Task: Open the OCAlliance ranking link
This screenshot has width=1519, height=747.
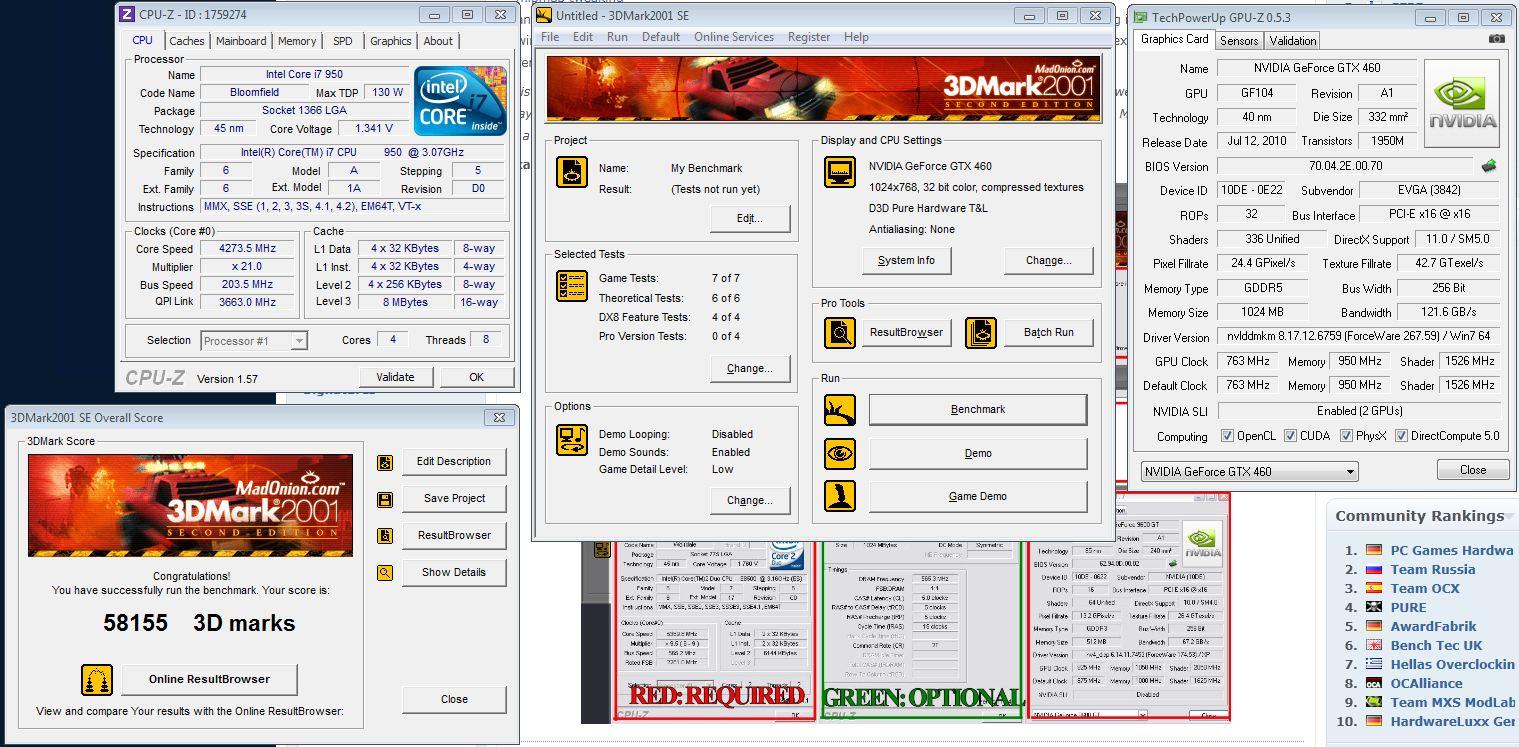Action: pos(1426,683)
